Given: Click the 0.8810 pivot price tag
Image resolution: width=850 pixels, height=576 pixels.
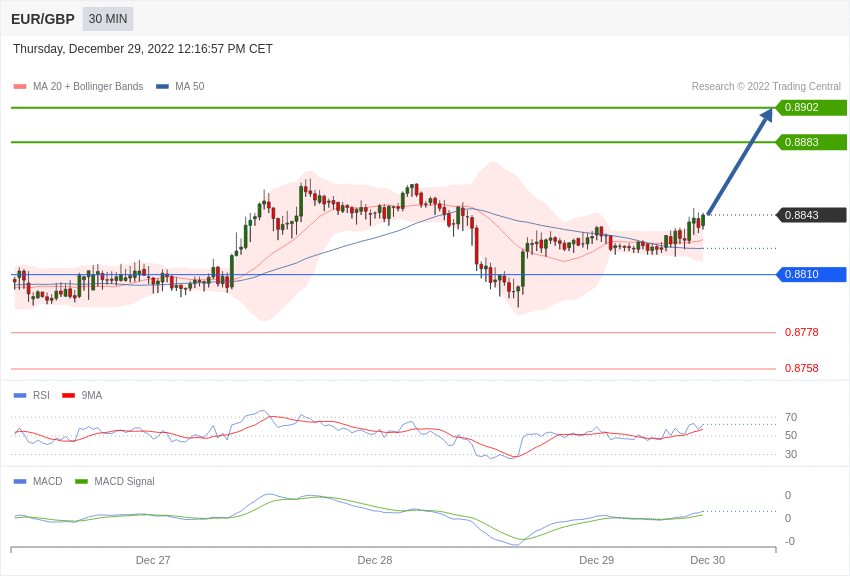Looking at the screenshot, I should pos(811,274).
